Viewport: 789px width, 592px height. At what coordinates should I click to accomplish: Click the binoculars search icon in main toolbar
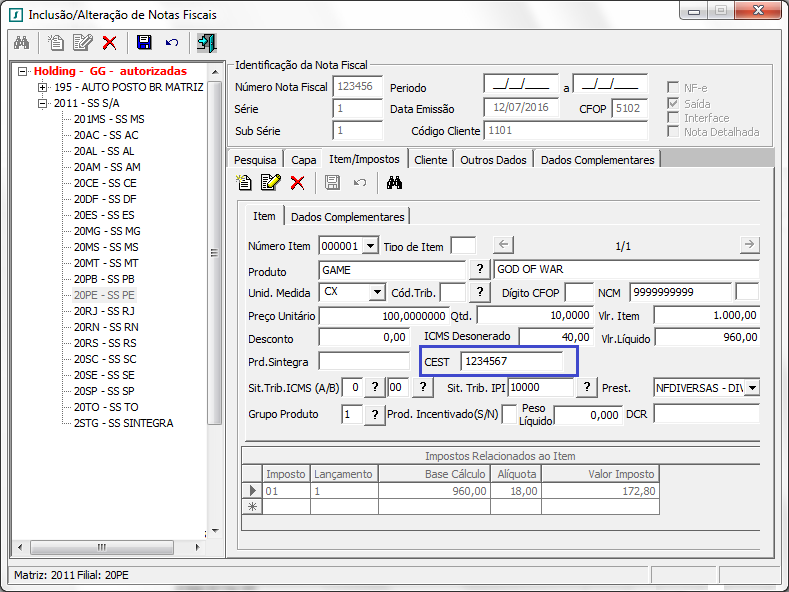point(21,43)
